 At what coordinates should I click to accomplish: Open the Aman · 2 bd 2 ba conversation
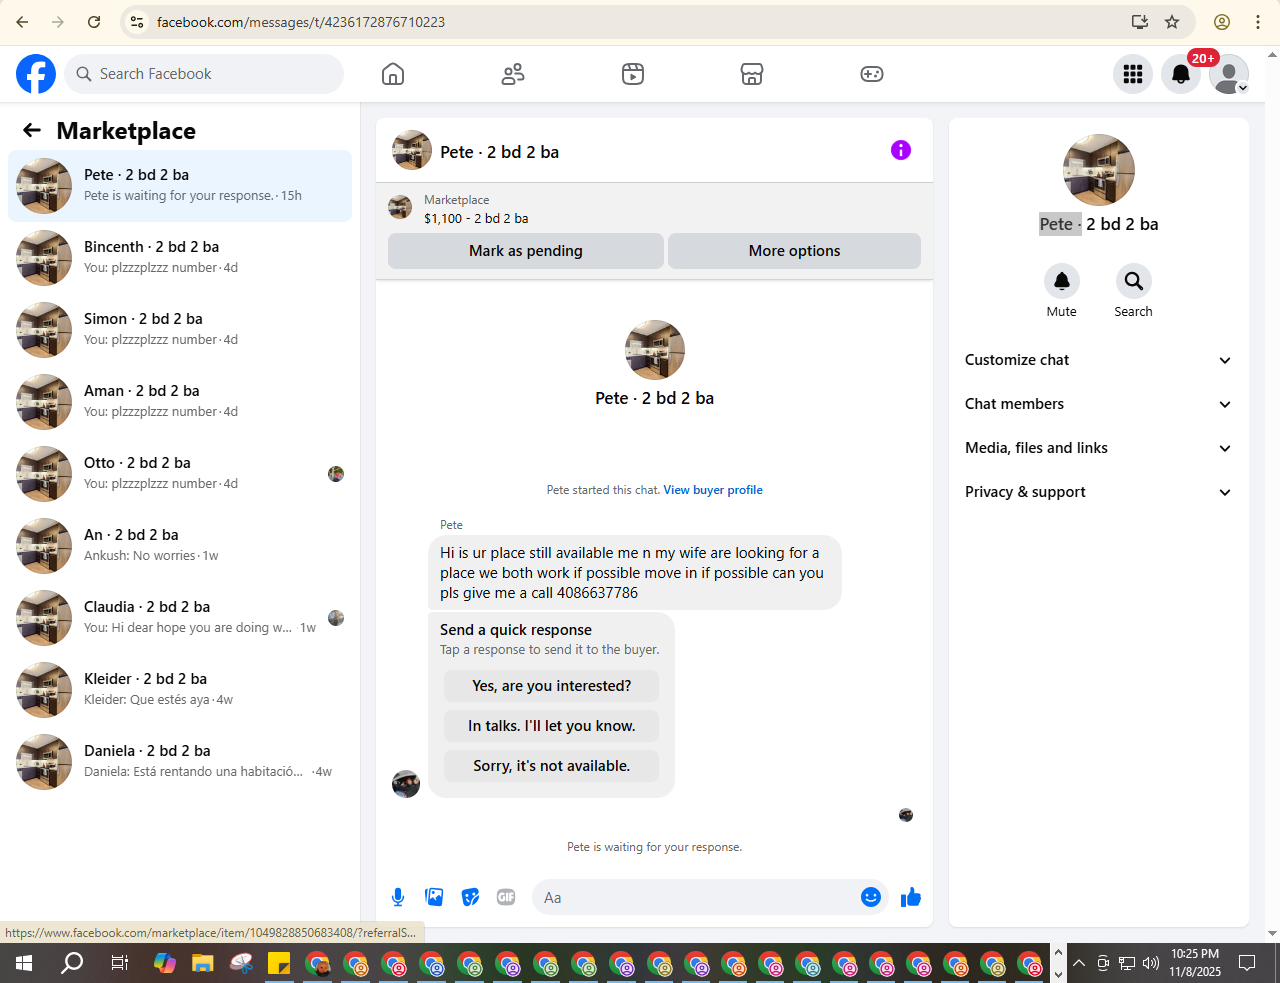(180, 402)
